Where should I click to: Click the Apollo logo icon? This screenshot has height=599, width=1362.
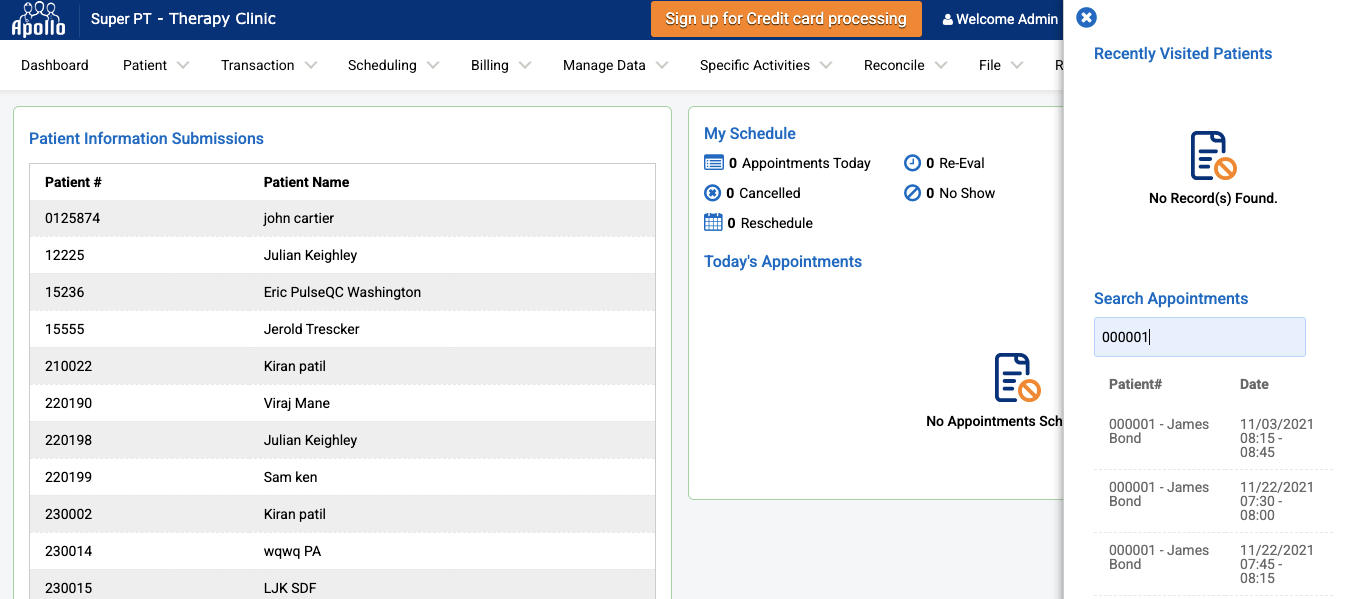pyautogui.click(x=38, y=19)
